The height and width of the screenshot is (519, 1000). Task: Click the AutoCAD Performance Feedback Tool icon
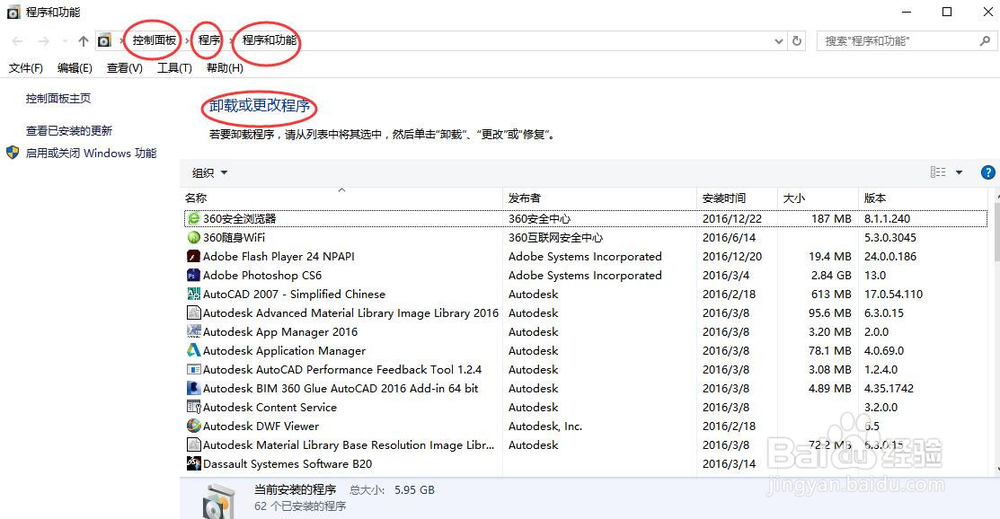click(x=194, y=370)
